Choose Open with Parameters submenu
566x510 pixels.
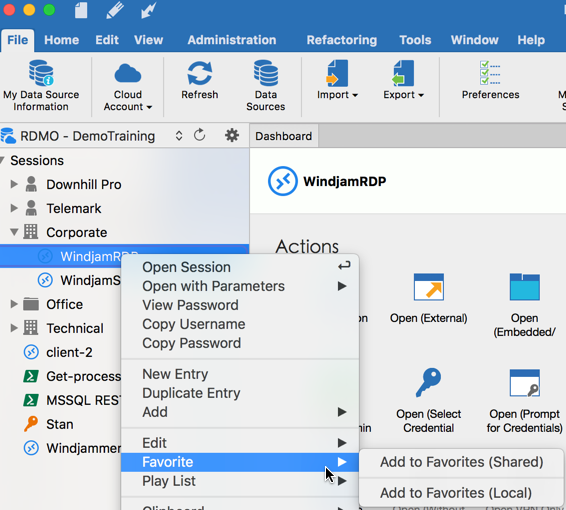[x=240, y=286]
